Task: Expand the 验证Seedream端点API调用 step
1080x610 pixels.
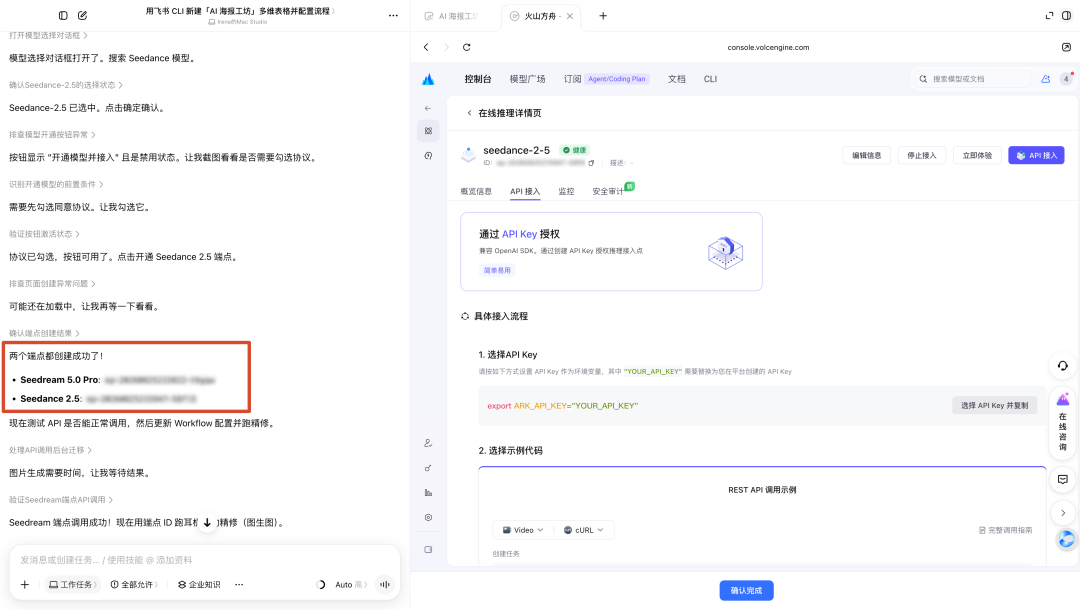Action: coord(61,500)
